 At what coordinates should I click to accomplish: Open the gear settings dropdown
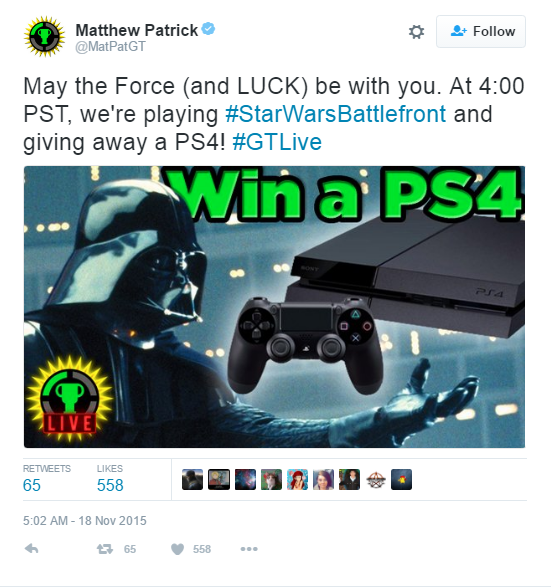coord(416,32)
